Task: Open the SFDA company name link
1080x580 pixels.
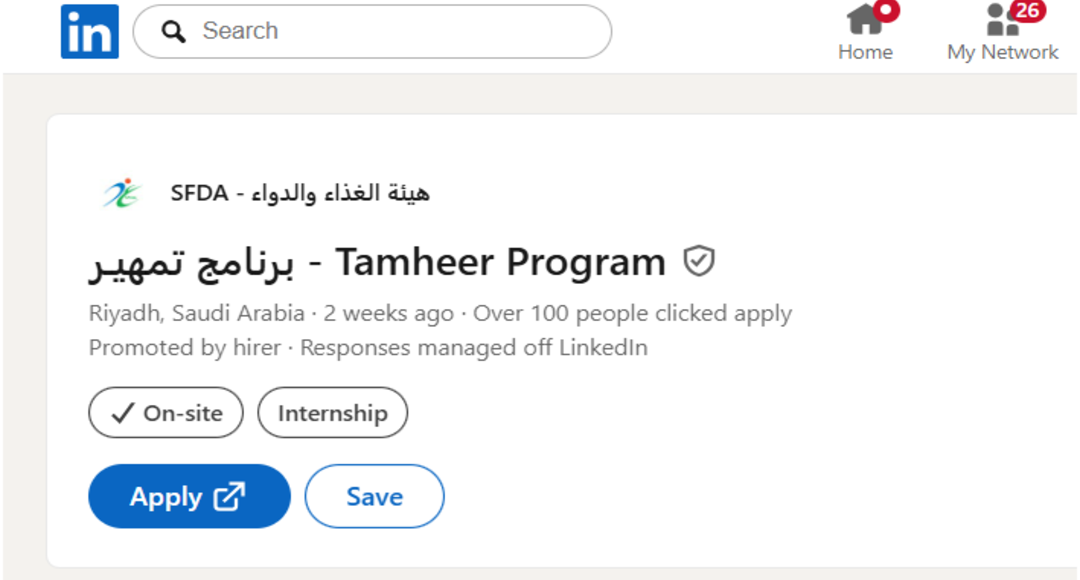Action: [x=300, y=193]
